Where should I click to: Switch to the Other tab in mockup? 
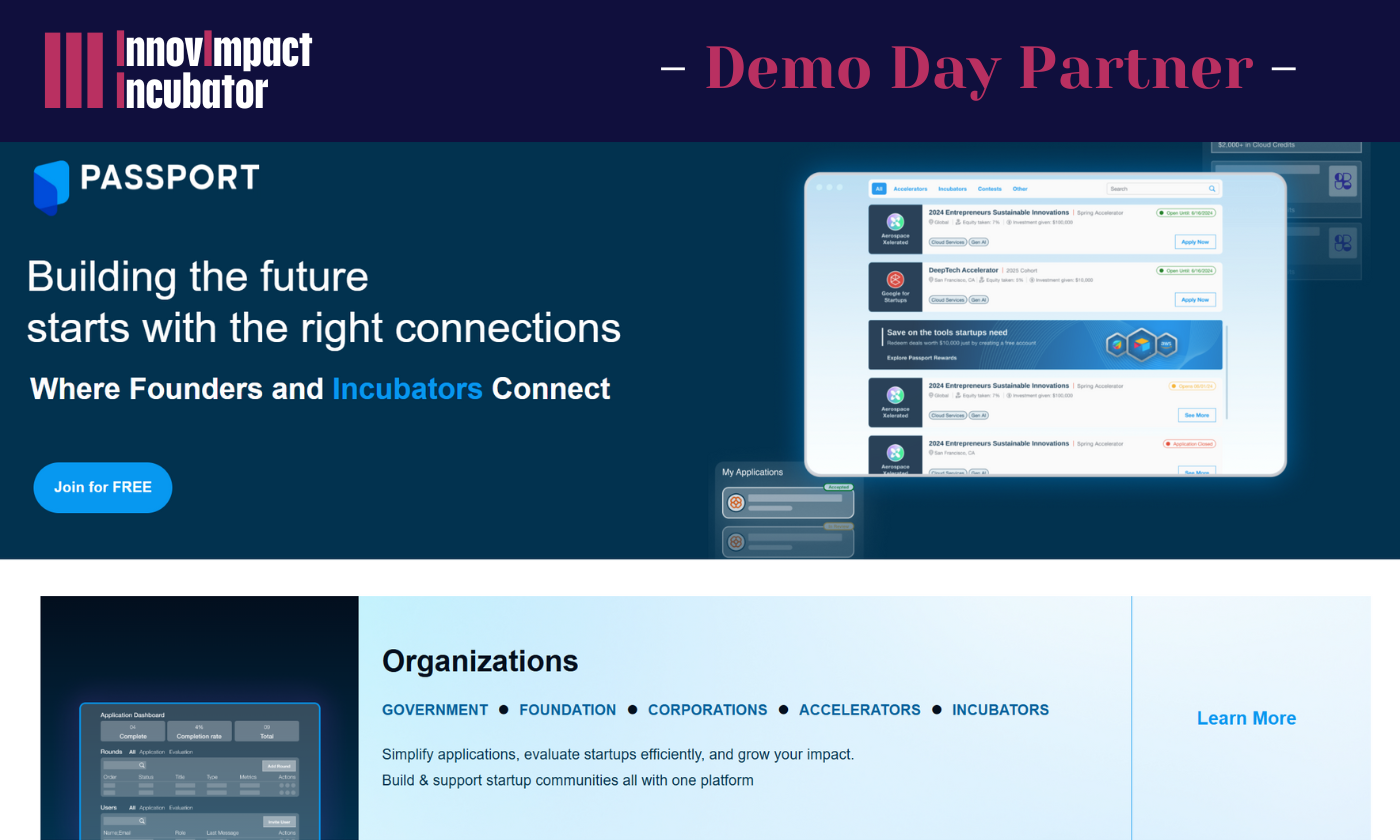1020,189
